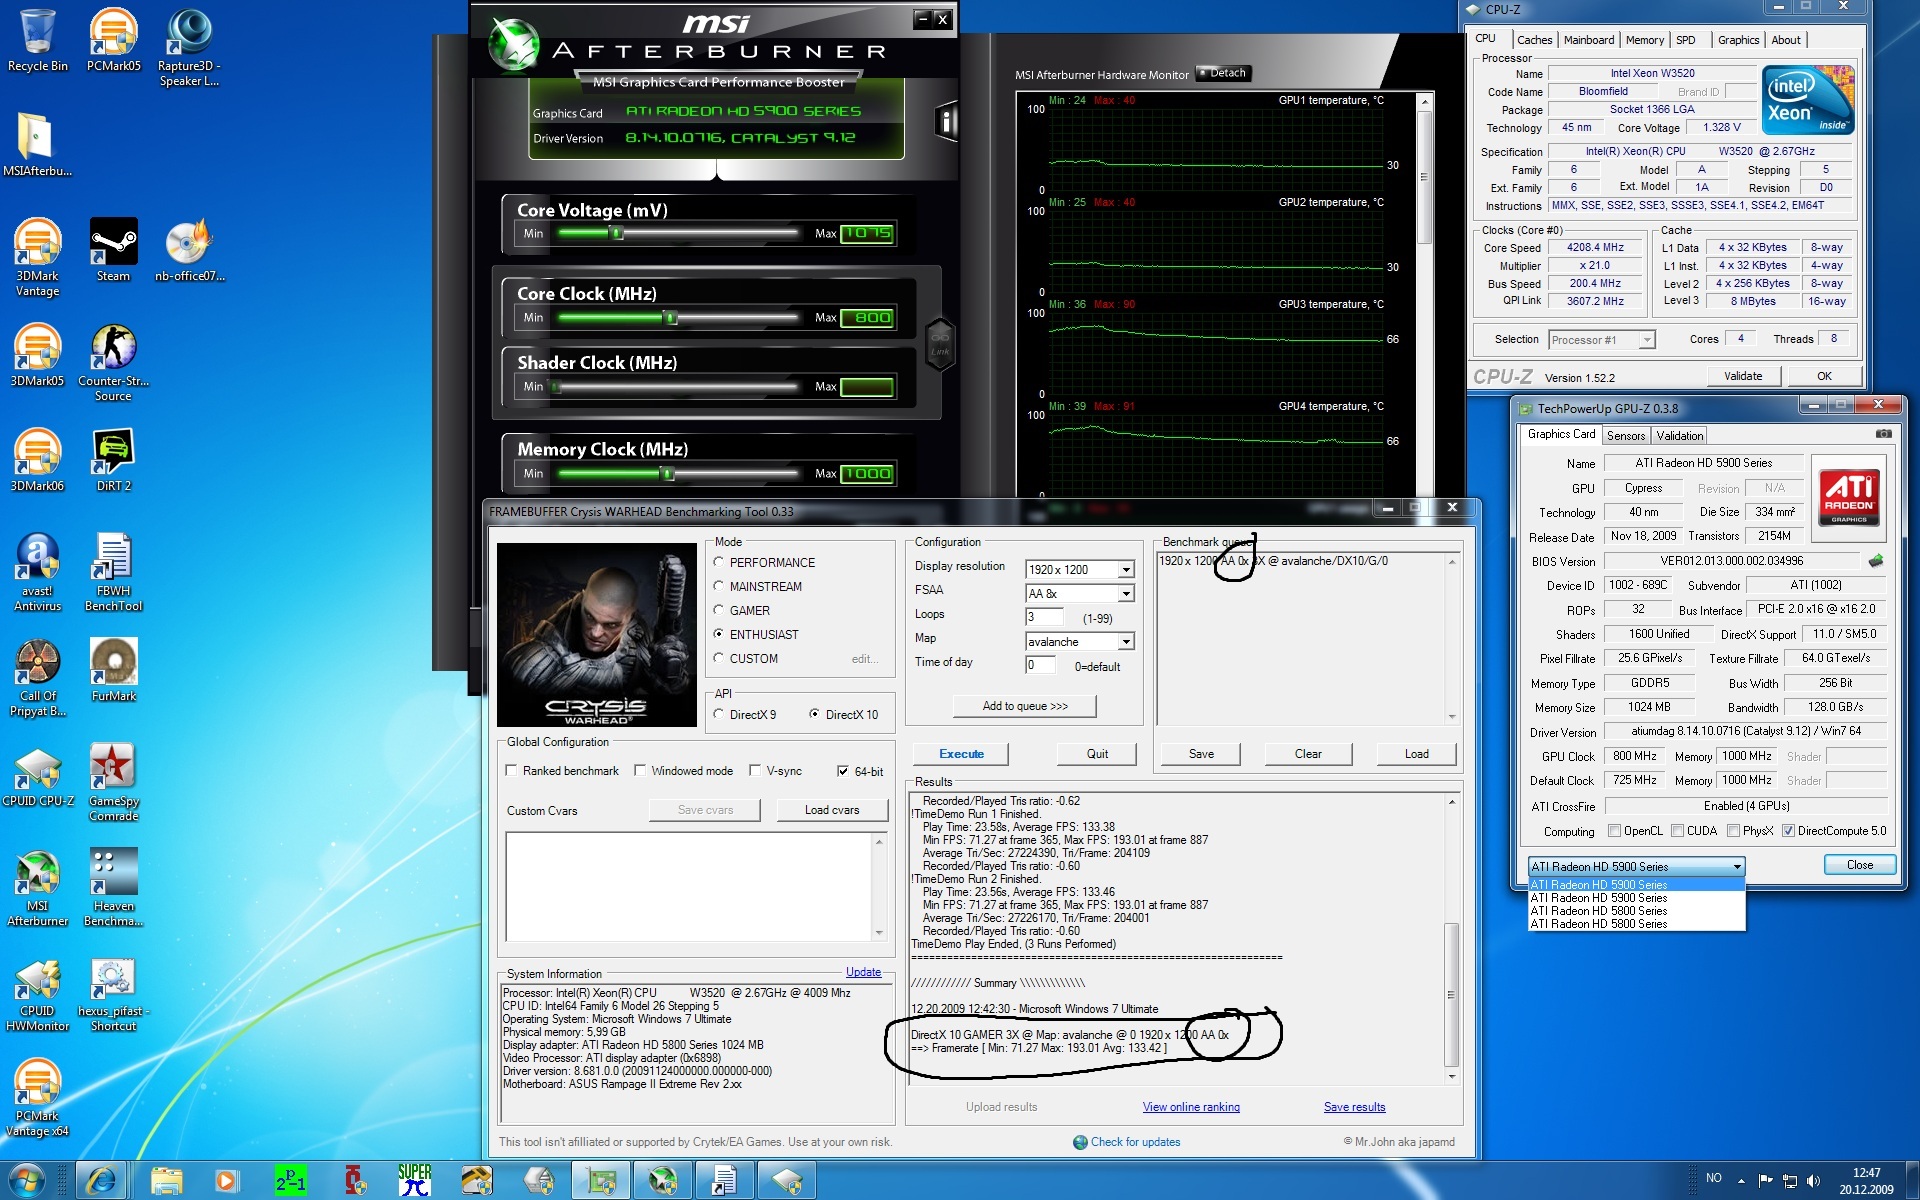Click the Add to queue button

pyautogui.click(x=1025, y=706)
